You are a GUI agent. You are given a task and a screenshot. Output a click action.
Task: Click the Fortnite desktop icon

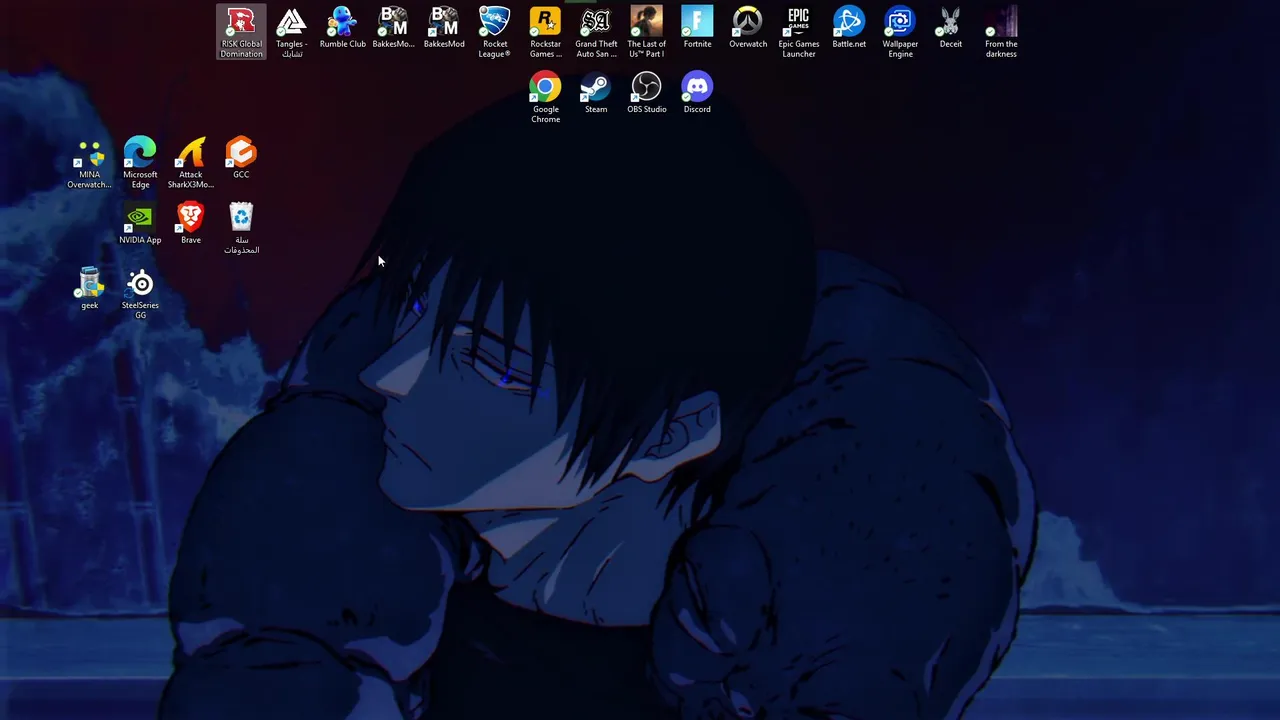(x=697, y=28)
